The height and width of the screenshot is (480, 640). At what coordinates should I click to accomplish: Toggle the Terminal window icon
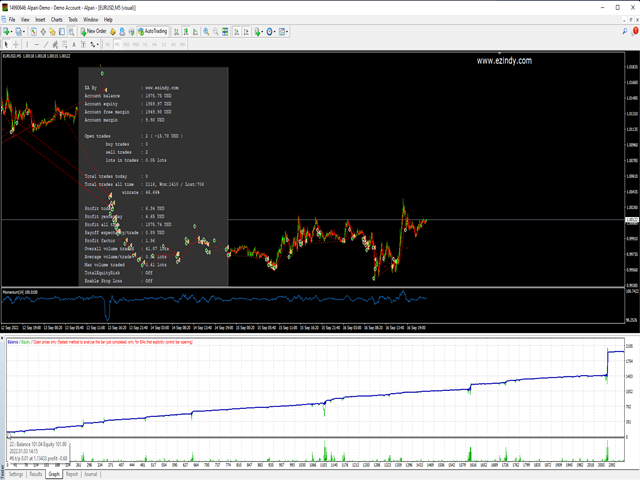pyautogui.click(x=62, y=31)
